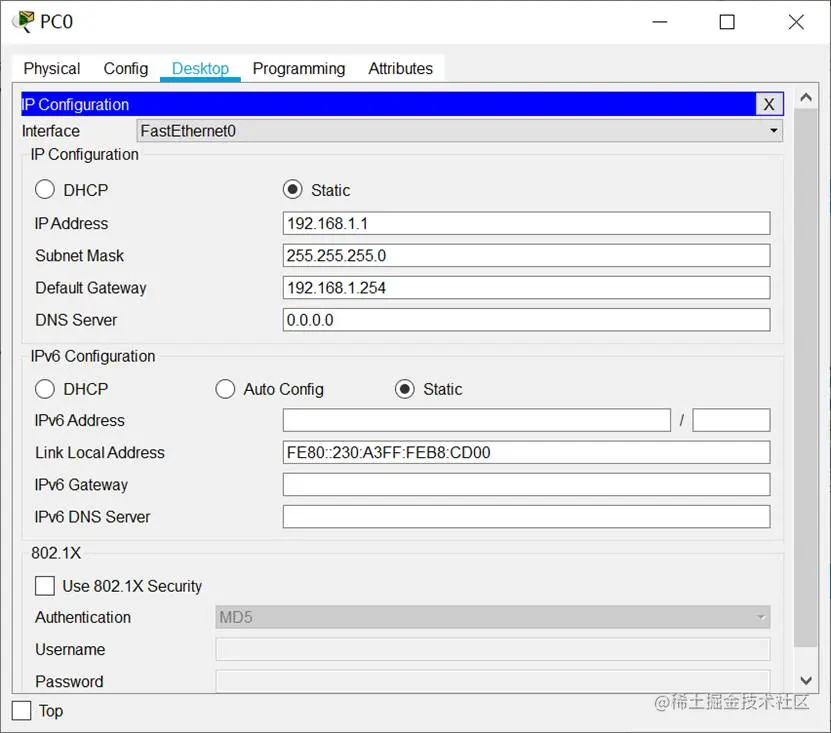
Task: Click the Default Gateway field
Action: pyautogui.click(x=526, y=288)
